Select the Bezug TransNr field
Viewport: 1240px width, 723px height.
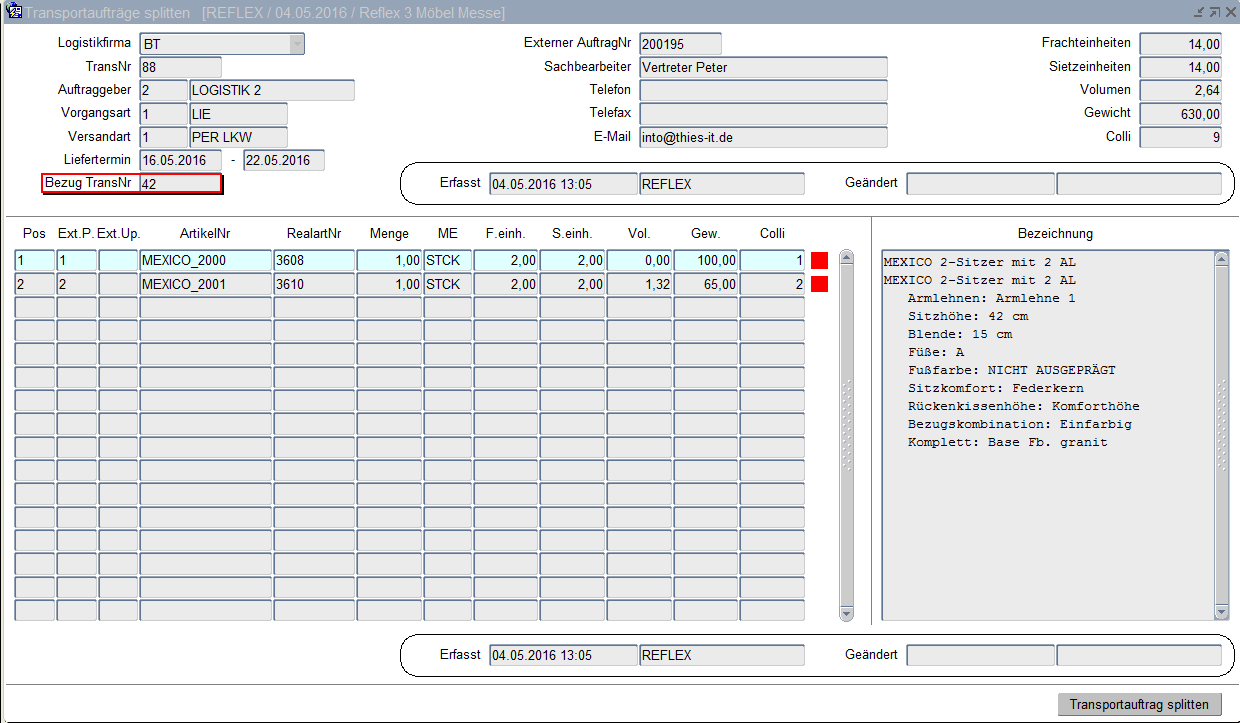pyautogui.click(x=180, y=184)
